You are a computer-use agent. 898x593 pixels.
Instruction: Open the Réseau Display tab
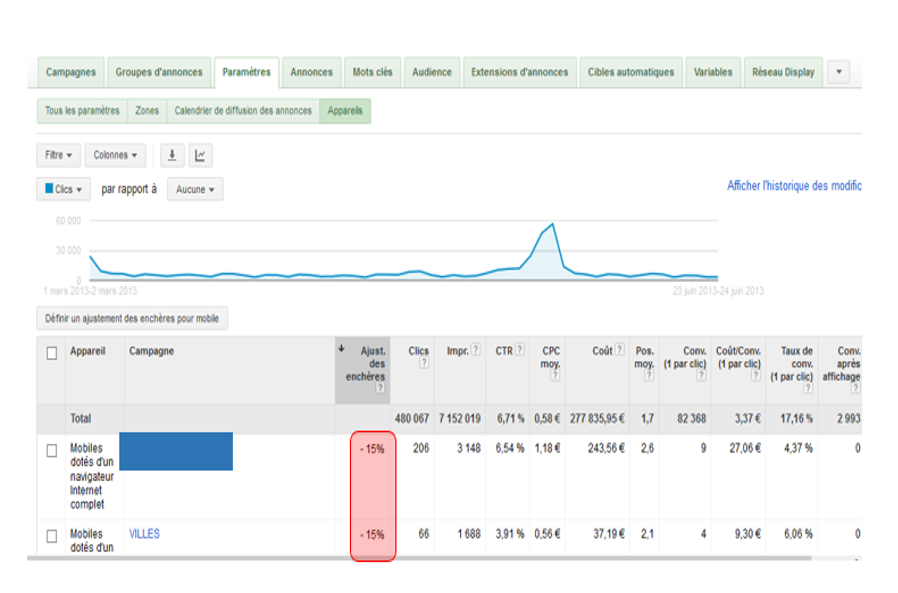(783, 72)
